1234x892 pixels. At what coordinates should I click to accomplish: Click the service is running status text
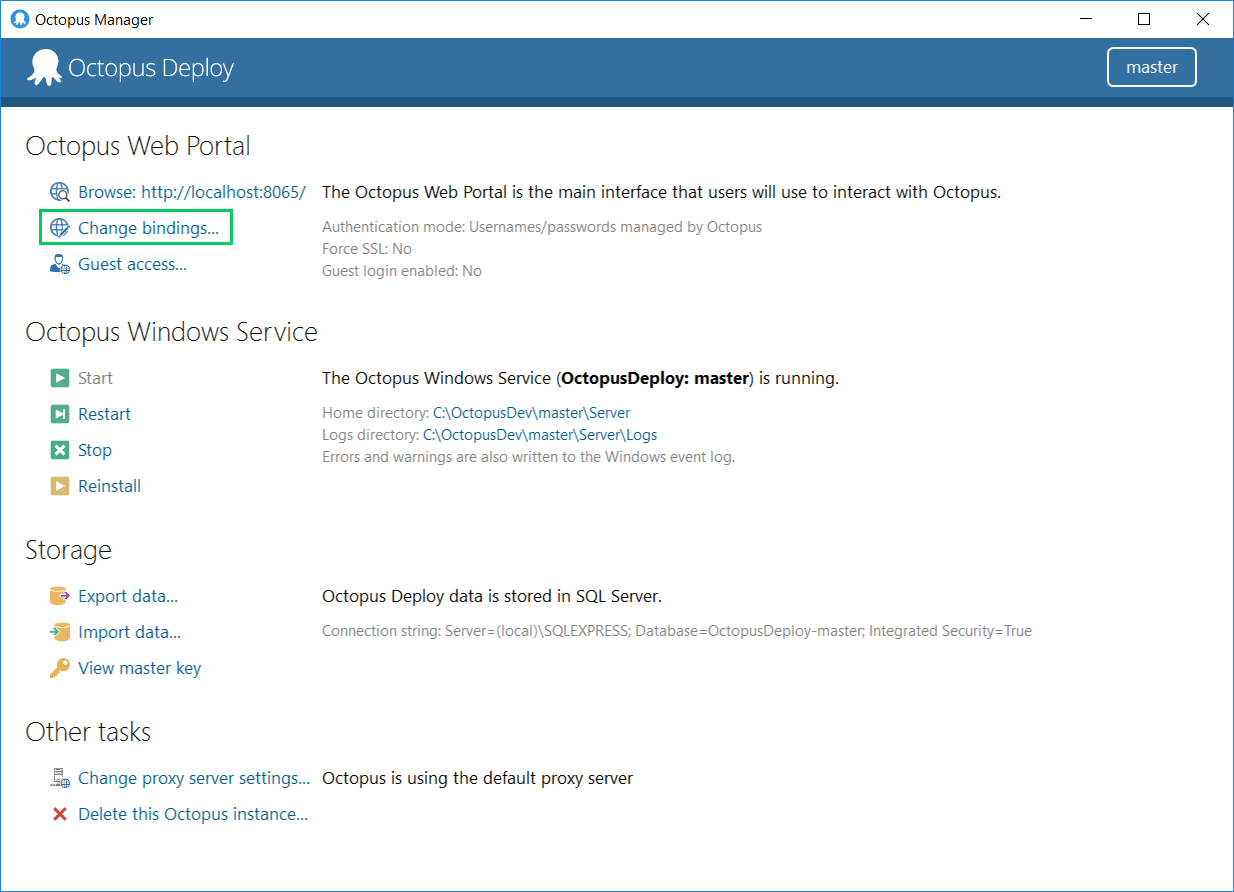[580, 378]
